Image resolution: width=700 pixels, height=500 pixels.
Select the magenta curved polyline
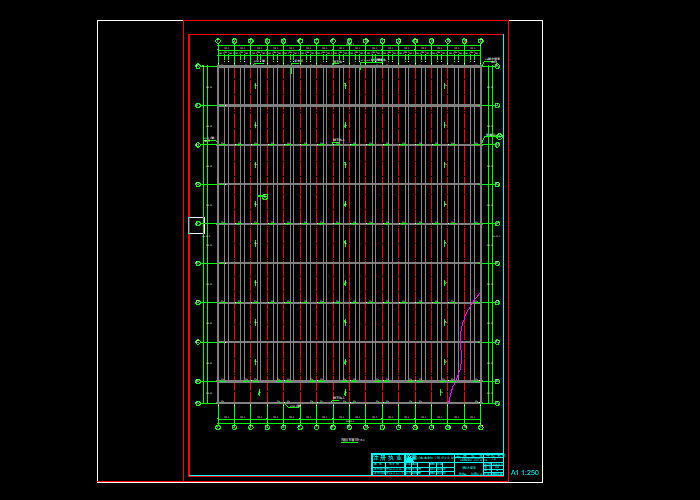coord(464,348)
